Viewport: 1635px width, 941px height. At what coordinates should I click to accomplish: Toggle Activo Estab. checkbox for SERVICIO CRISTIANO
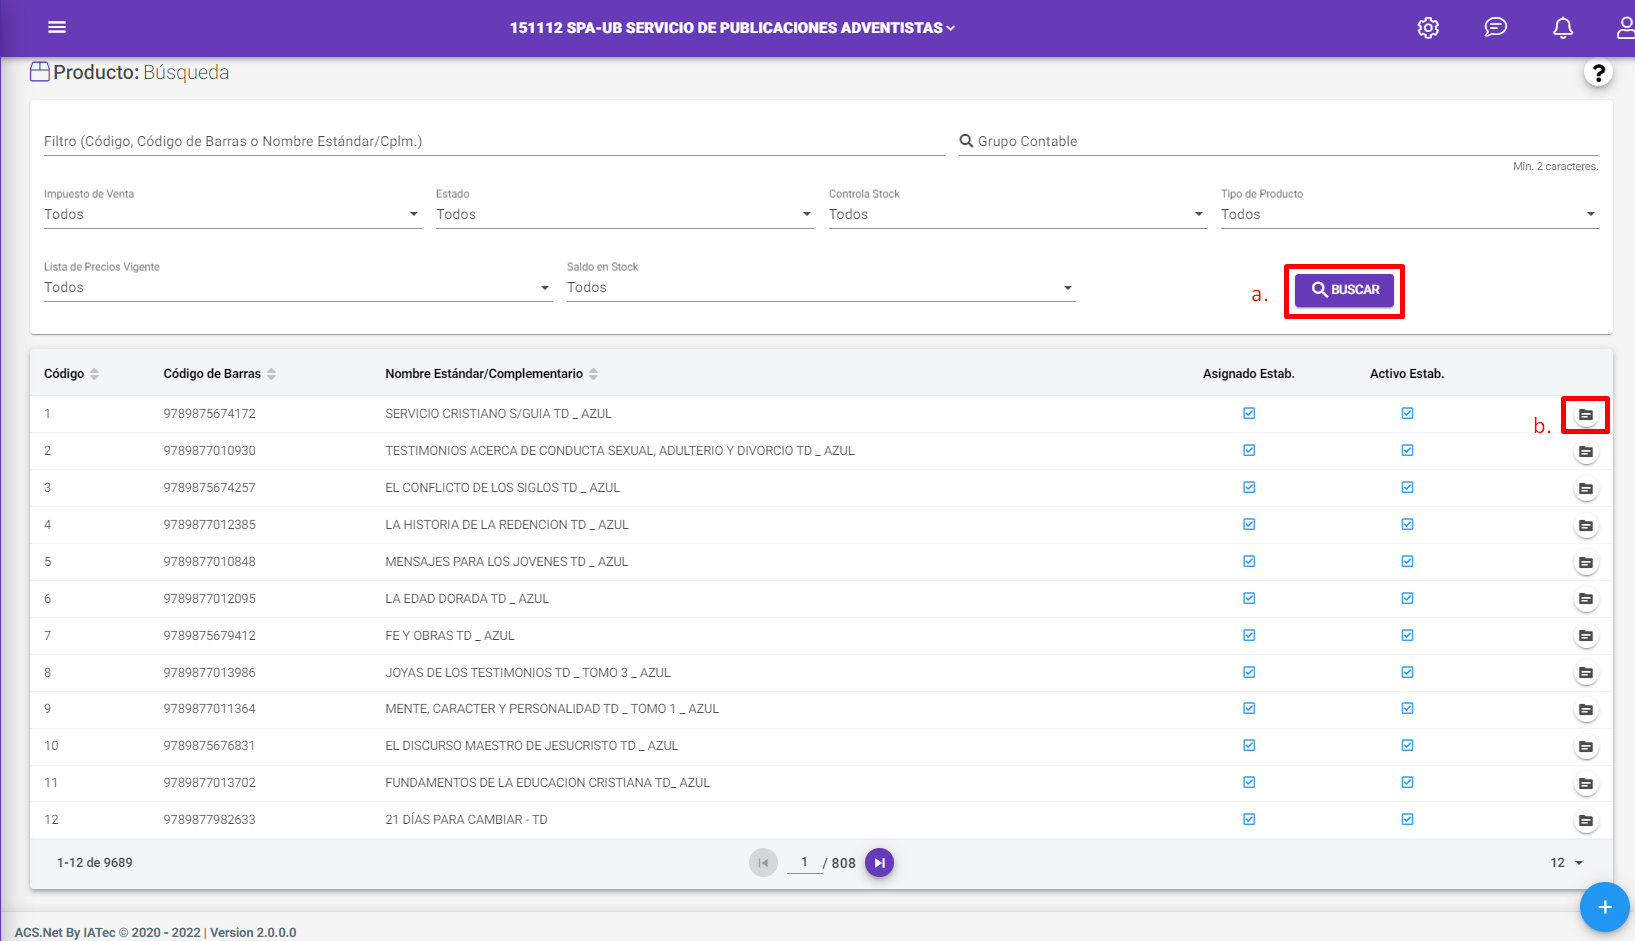point(1407,413)
